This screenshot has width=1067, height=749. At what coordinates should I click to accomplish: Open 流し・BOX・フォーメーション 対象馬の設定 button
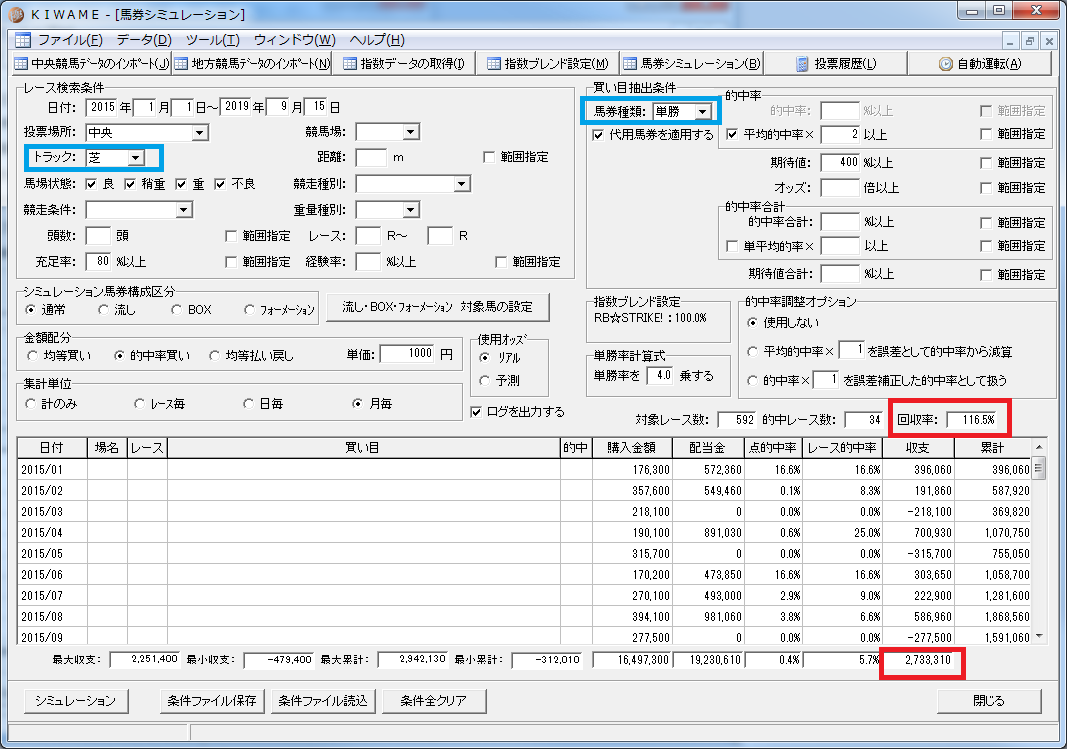438,307
